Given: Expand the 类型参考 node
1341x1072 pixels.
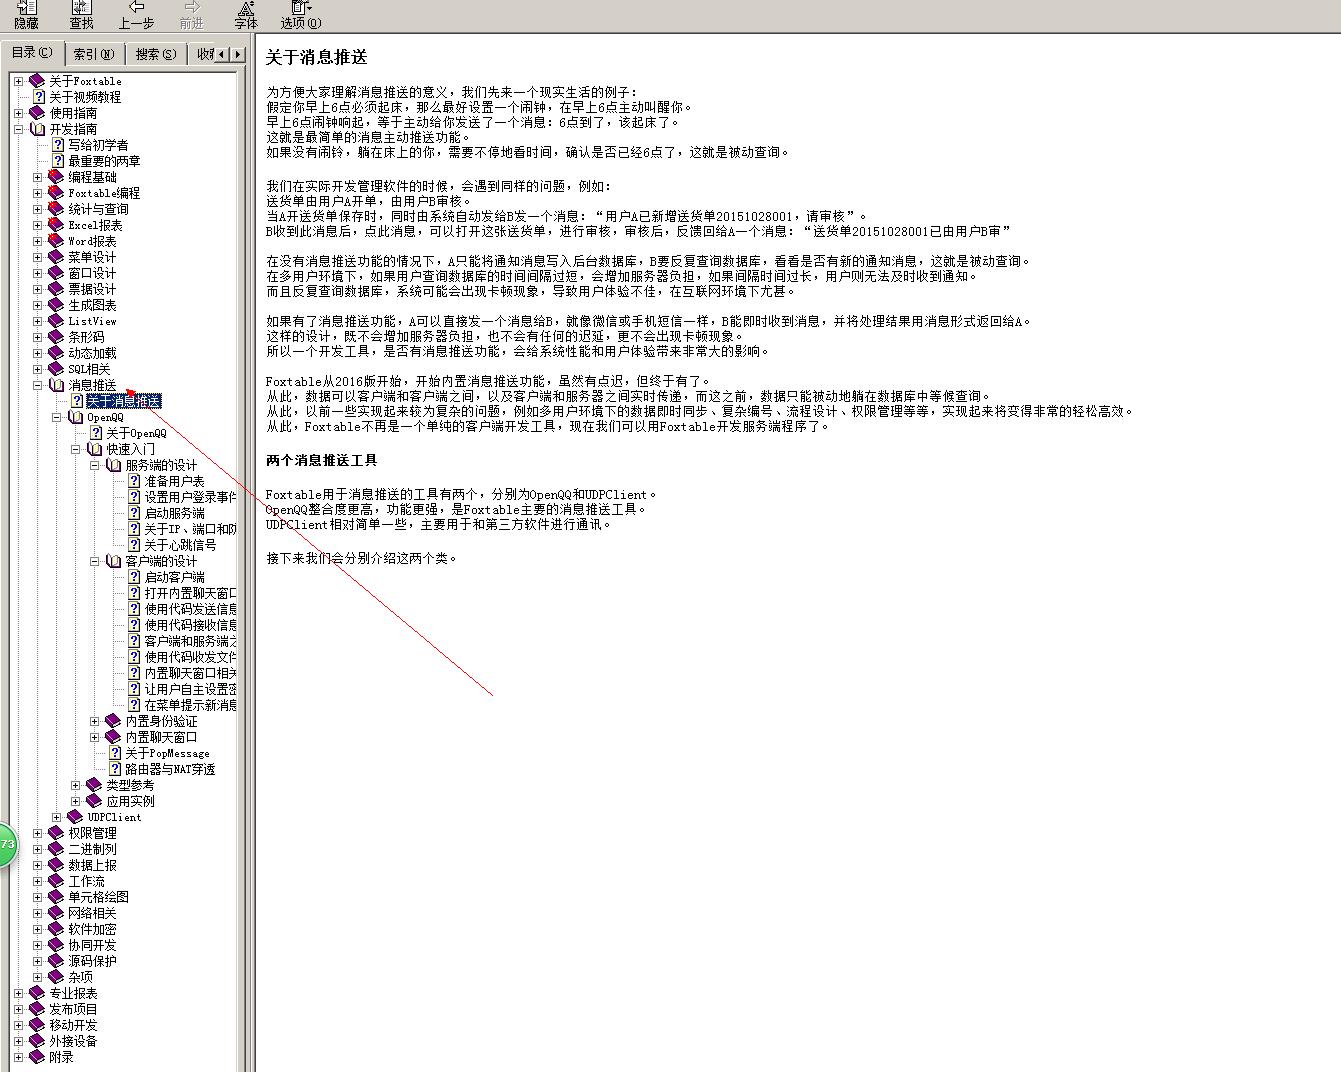Looking at the screenshot, I should tap(75, 785).
